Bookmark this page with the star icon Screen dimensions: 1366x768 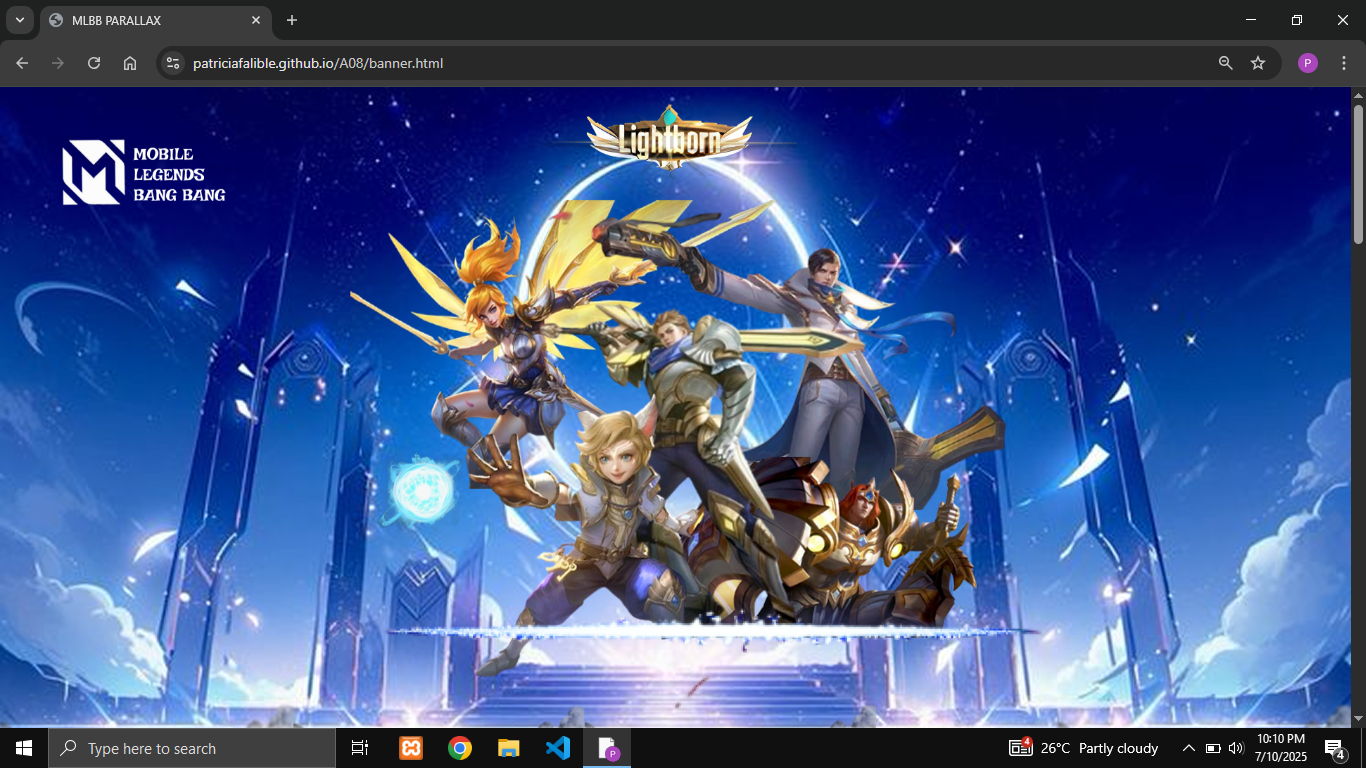click(x=1258, y=63)
